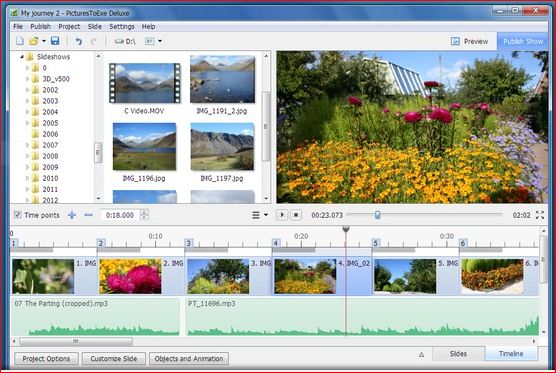Expand the 2002 folder
This screenshot has width=556, height=373.
[x=28, y=90]
